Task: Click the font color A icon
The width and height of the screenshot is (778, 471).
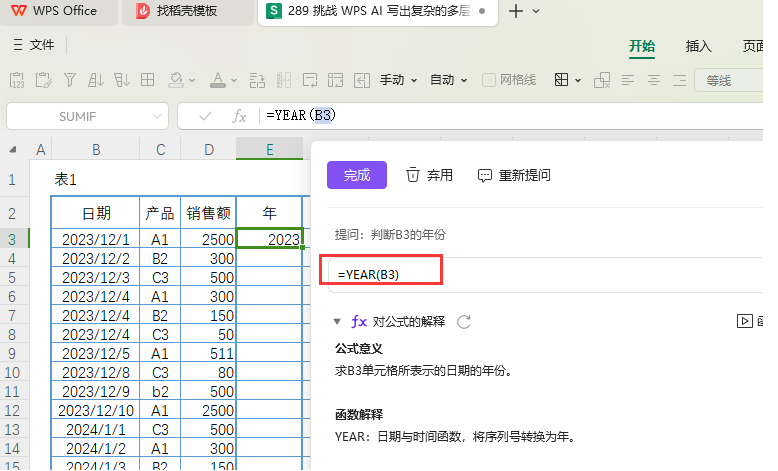Action: coord(218,80)
